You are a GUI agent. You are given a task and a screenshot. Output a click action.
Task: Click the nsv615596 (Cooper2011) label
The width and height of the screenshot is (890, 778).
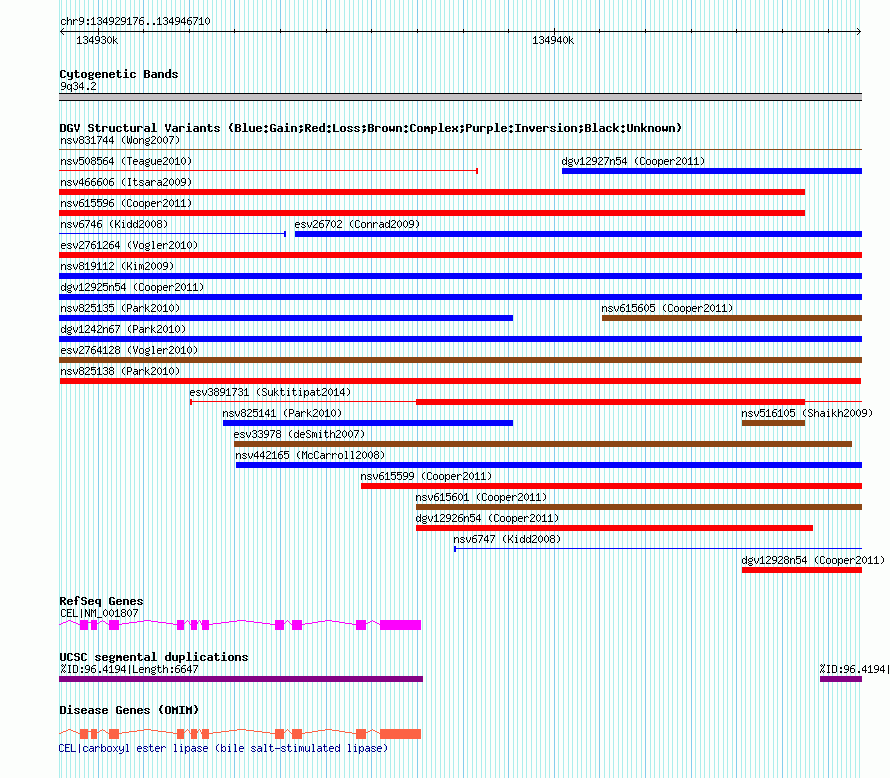click(126, 203)
